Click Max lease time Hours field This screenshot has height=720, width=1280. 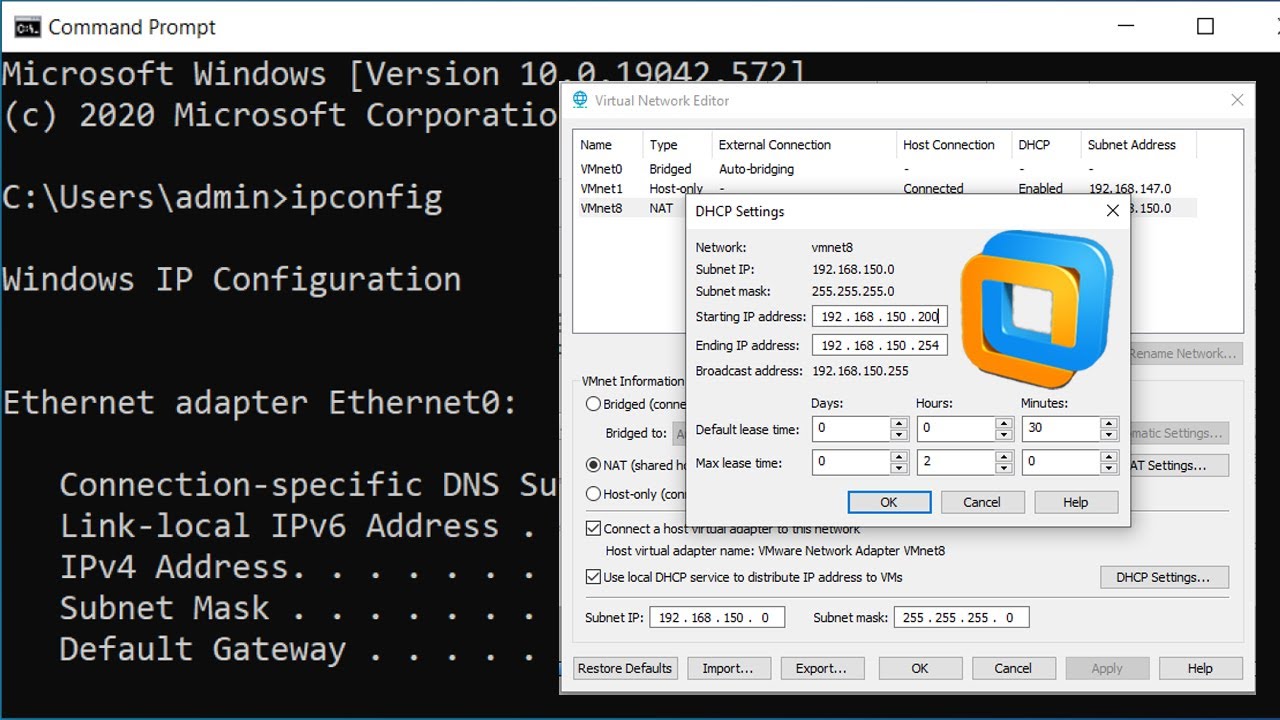coord(956,462)
